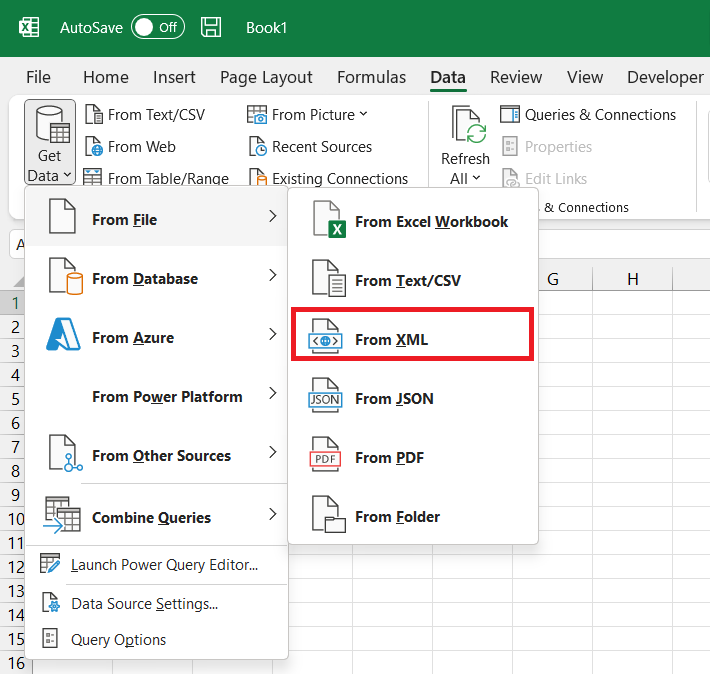Open Queries & Connections pane
Screen dimensions: 710x674
click(588, 115)
